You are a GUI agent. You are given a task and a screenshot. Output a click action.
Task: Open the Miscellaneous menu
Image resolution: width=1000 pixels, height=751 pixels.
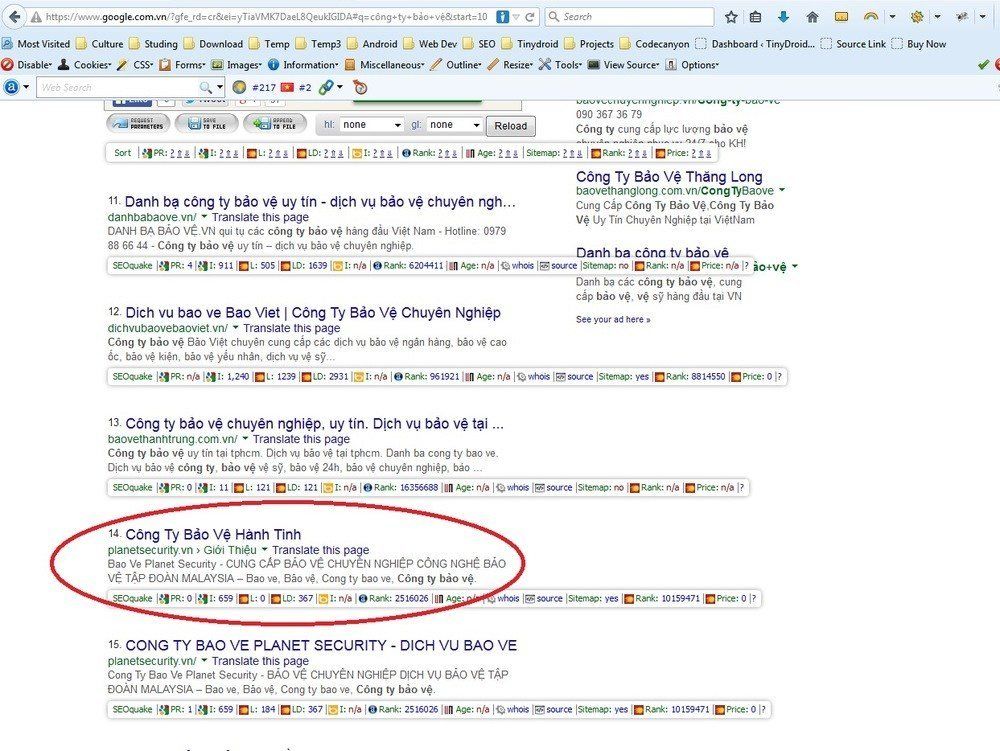[385, 64]
